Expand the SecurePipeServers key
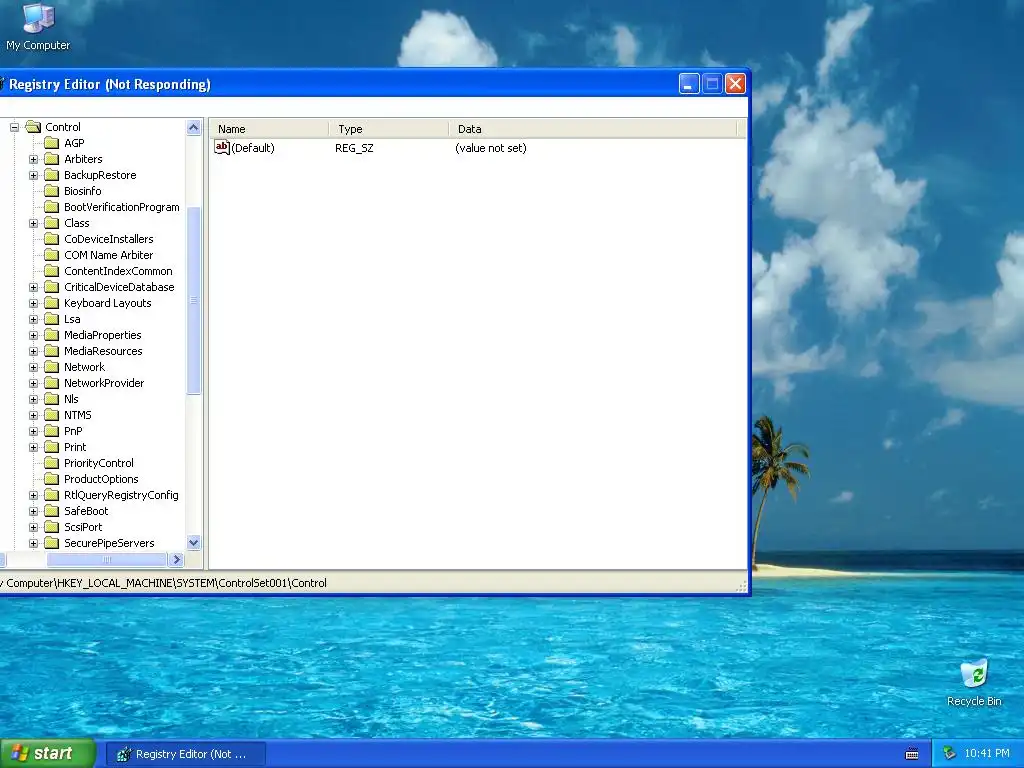Viewport: 1024px width, 768px height. click(x=33, y=543)
